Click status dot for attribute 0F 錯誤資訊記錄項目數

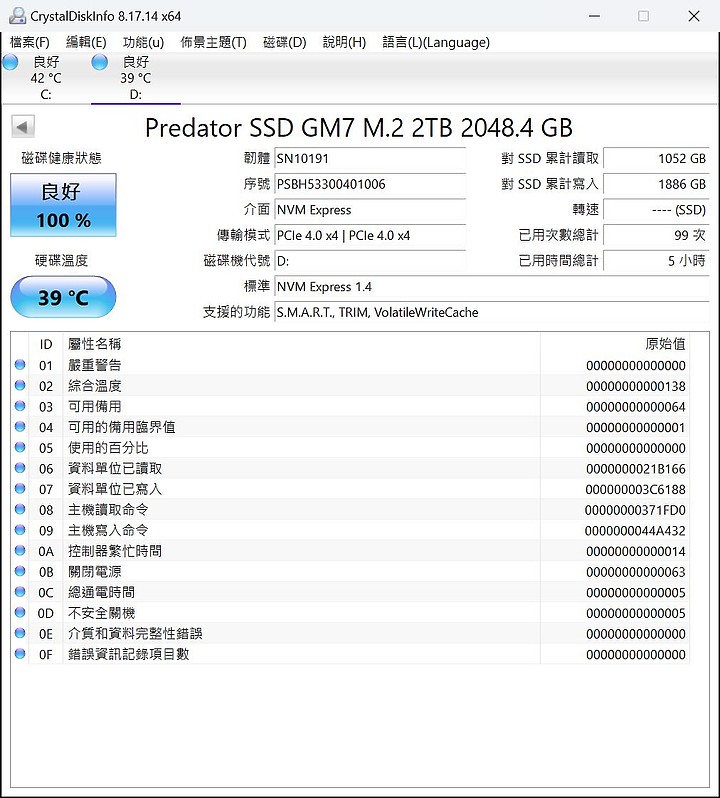pos(20,653)
